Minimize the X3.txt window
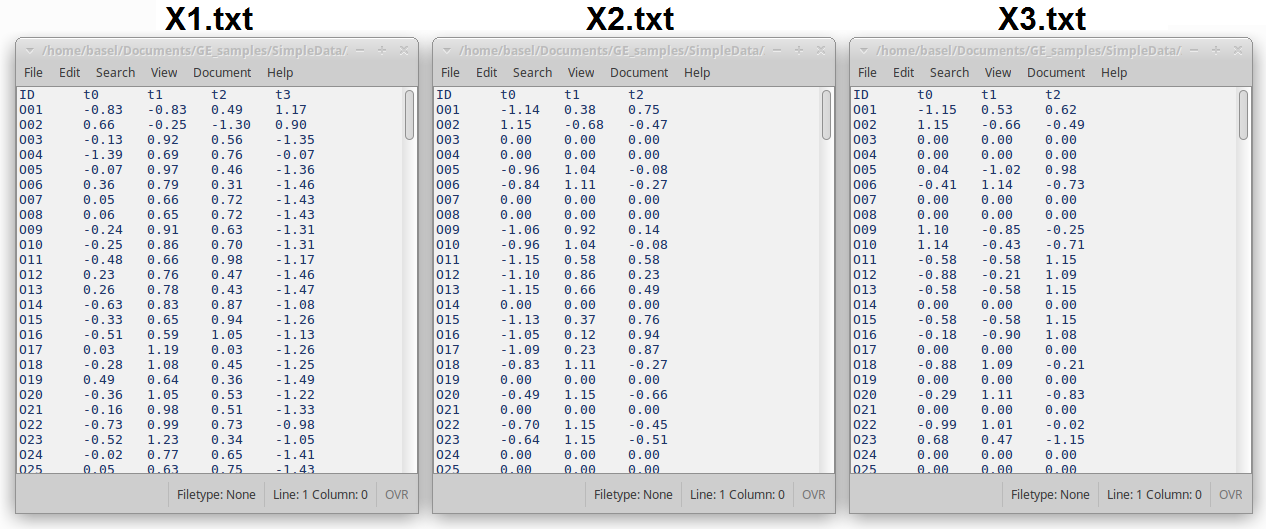This screenshot has height=529, width=1266. pos(1194,50)
